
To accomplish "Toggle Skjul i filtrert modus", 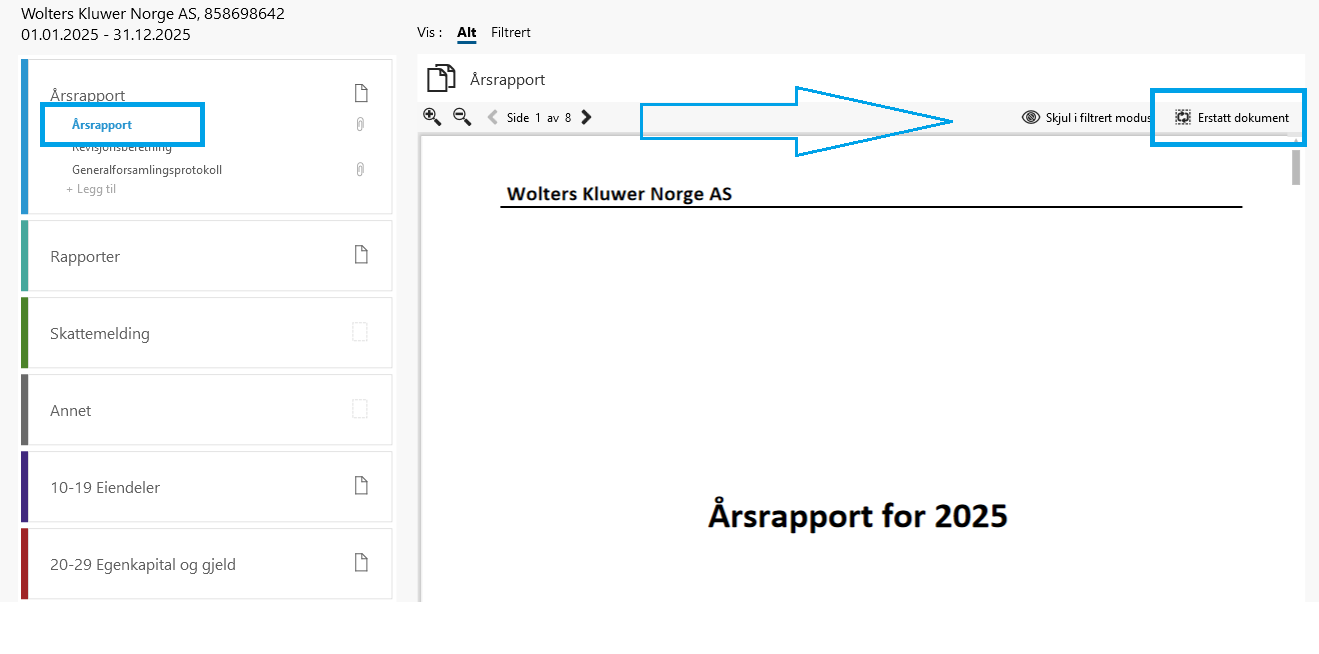I will (1087, 117).
